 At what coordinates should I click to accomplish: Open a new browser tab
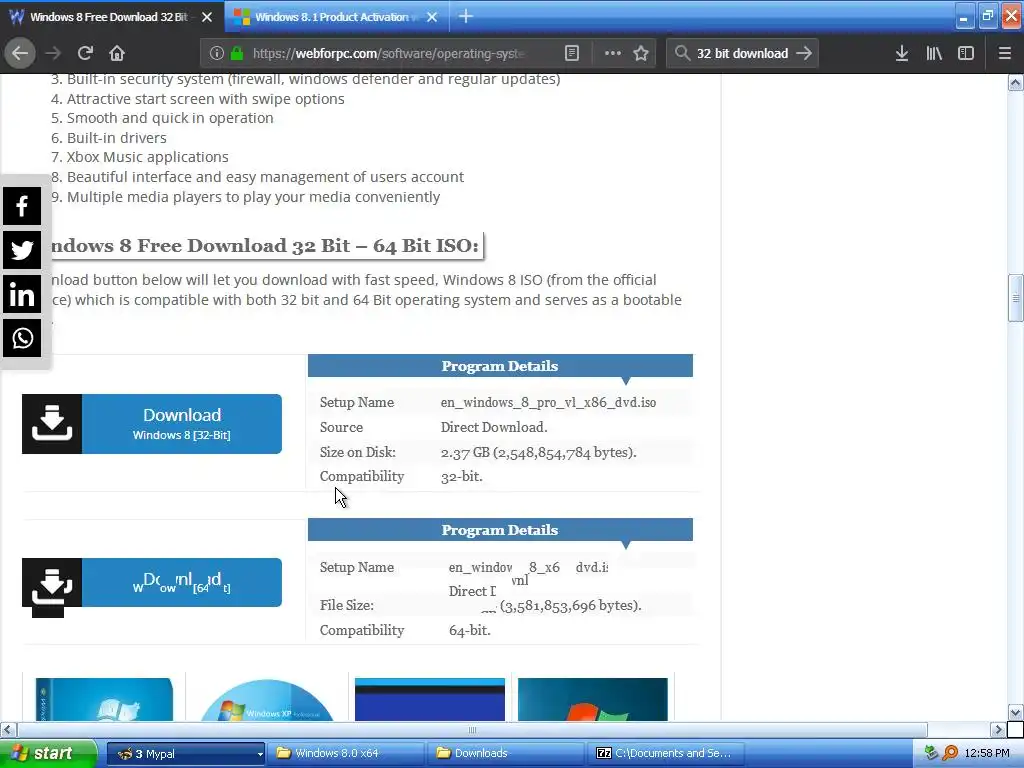pos(466,16)
